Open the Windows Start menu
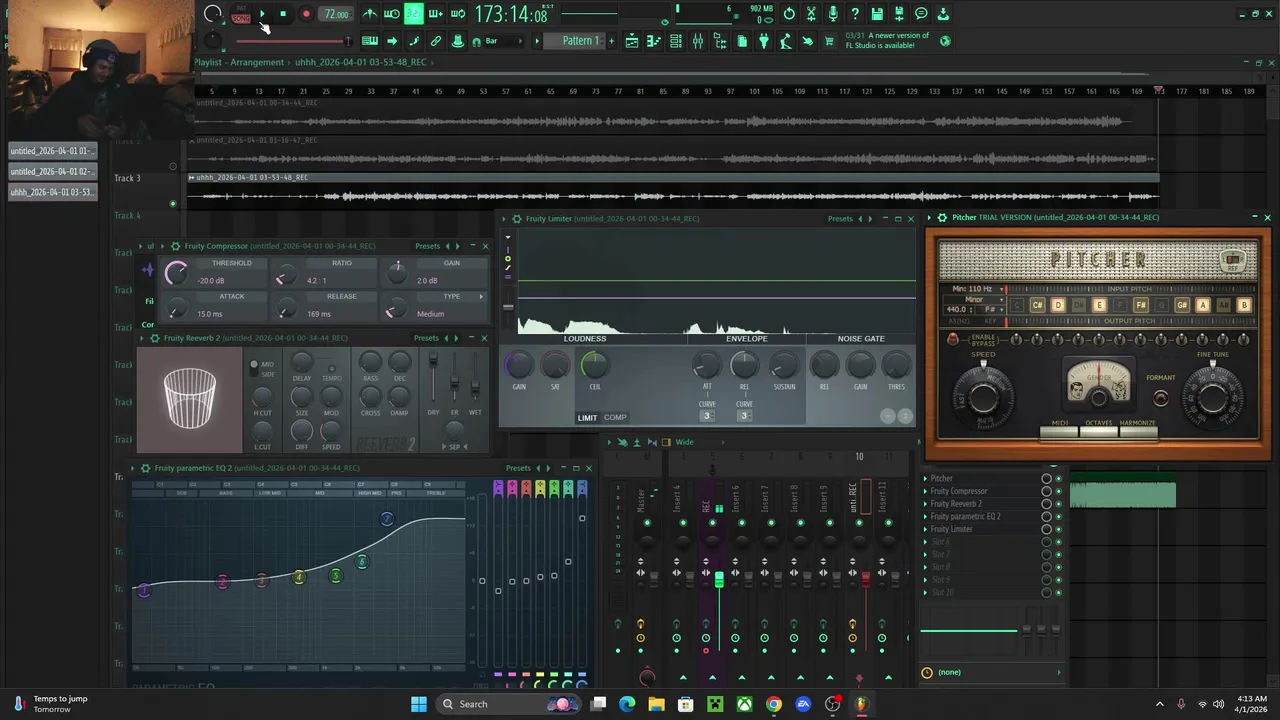1280x720 pixels. click(419, 704)
